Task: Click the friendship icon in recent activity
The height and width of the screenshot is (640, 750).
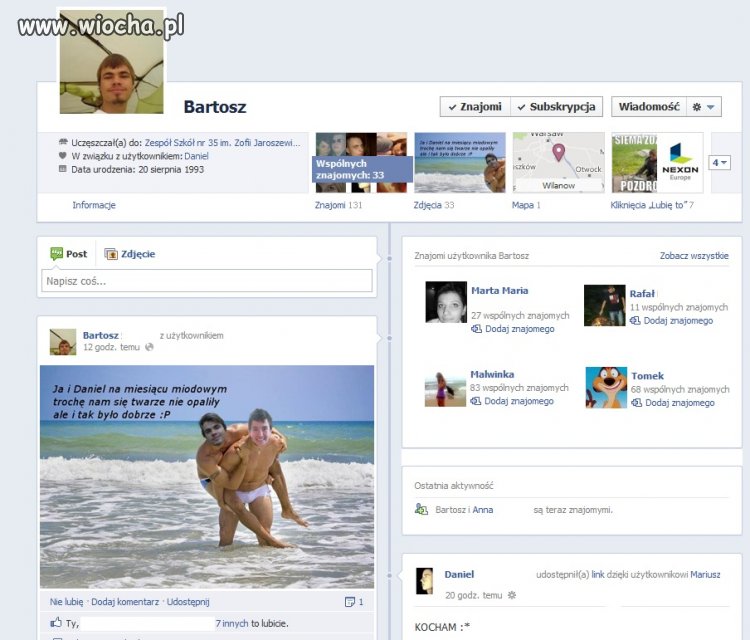Action: (421, 509)
